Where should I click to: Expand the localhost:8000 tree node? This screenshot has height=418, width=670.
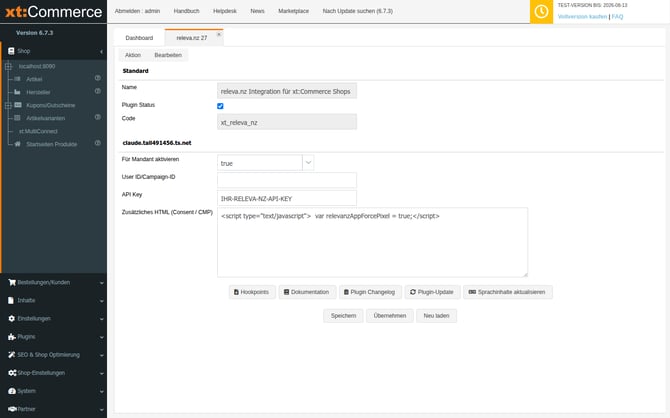pyautogui.click(x=8, y=66)
